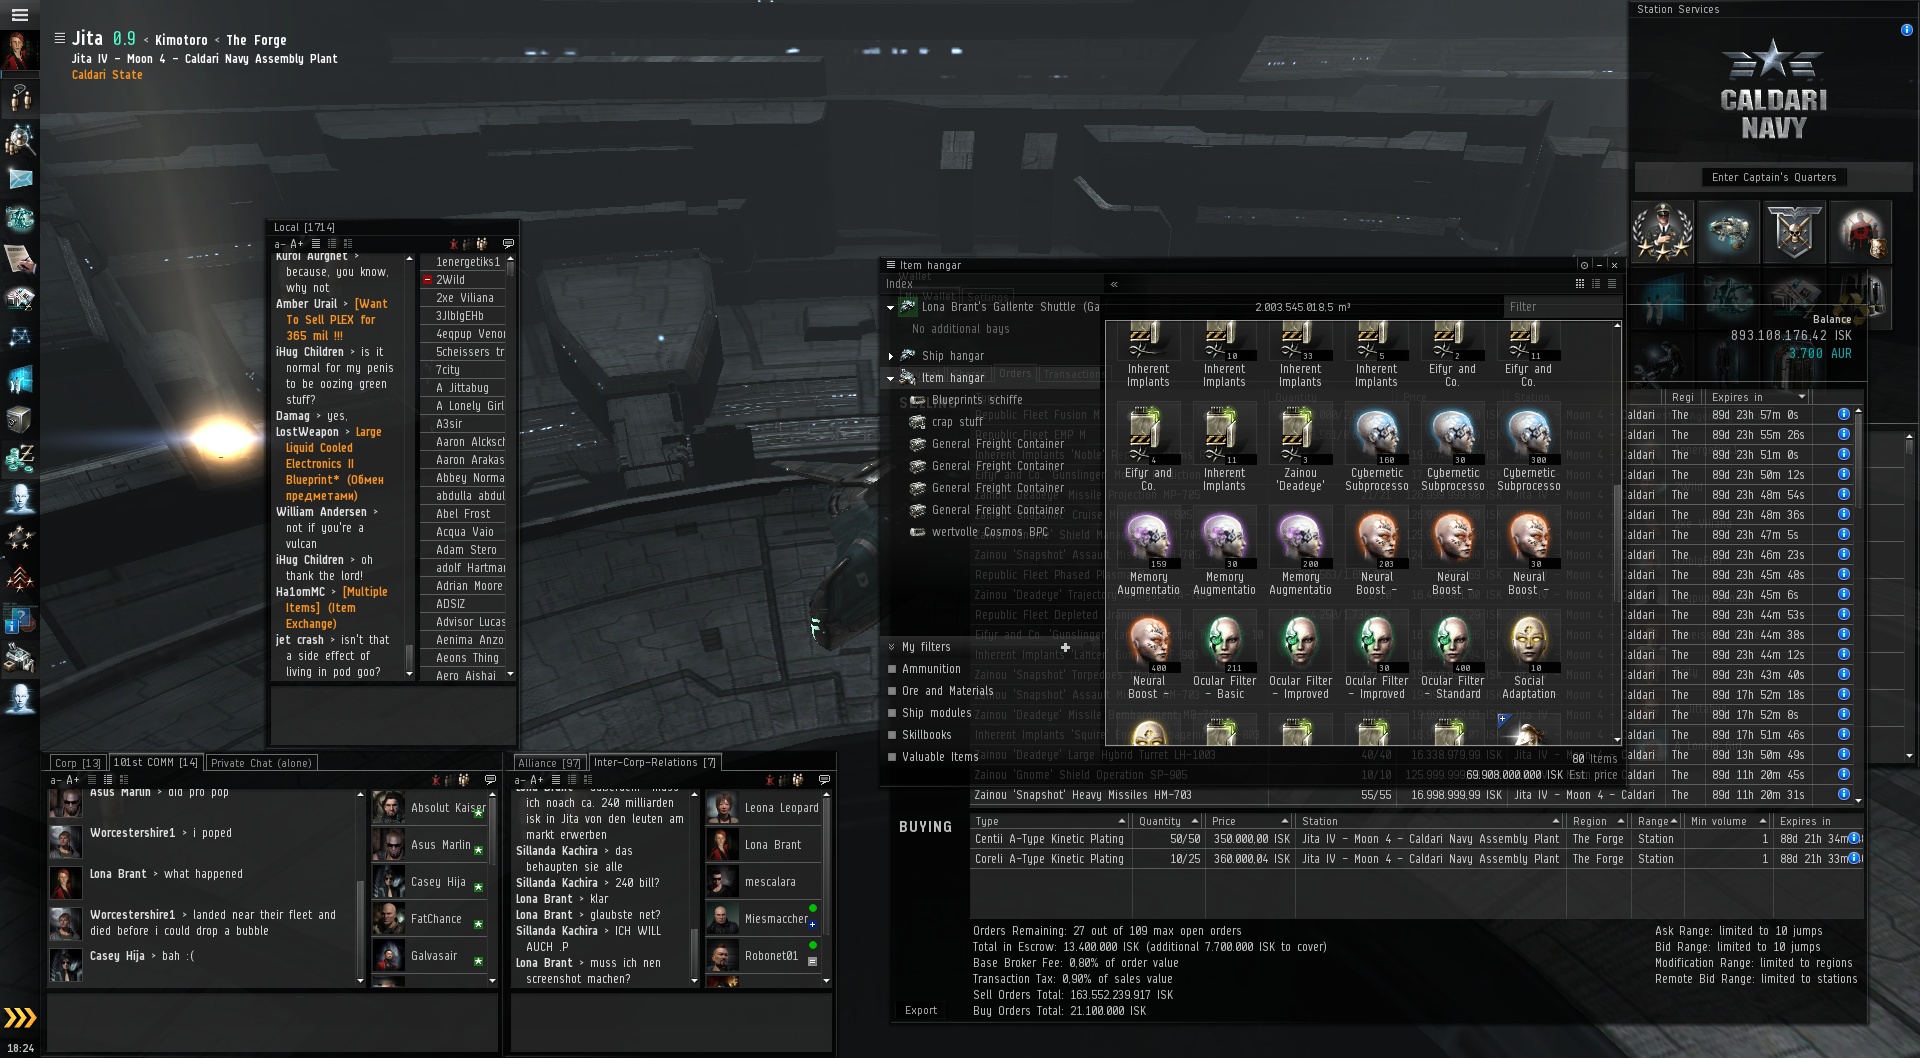Screen dimensions: 1920x1058
Task: Open the Neocom main menu hamburger icon
Action: (19, 15)
